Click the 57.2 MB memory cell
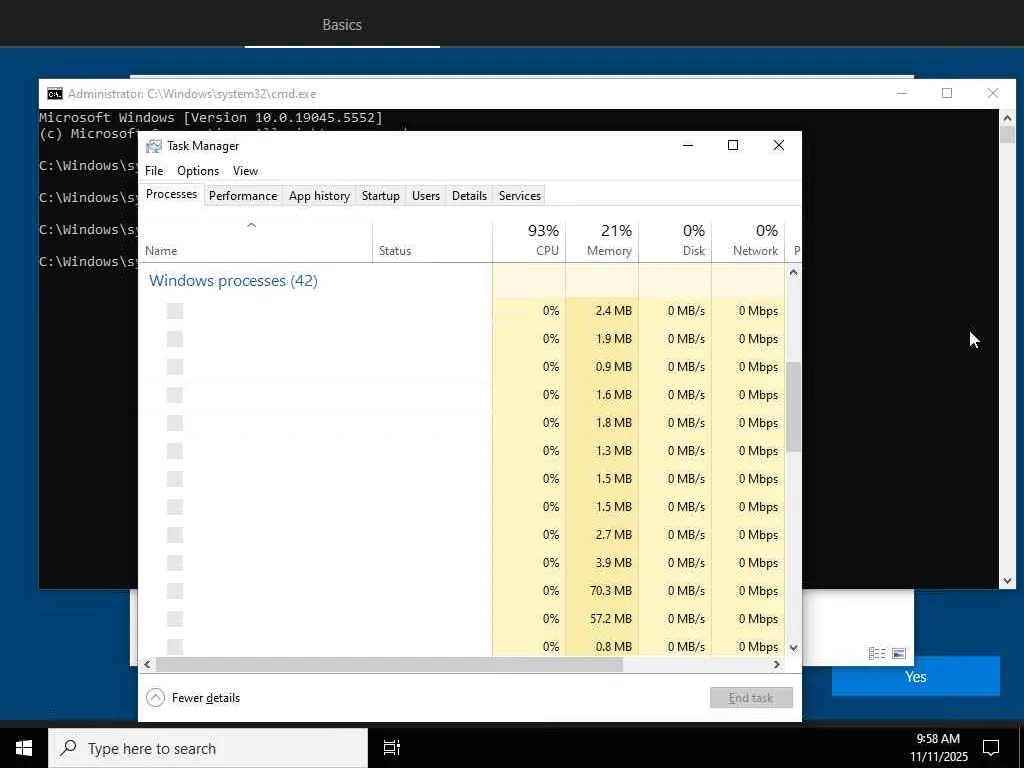The height and width of the screenshot is (768, 1024). (602, 618)
